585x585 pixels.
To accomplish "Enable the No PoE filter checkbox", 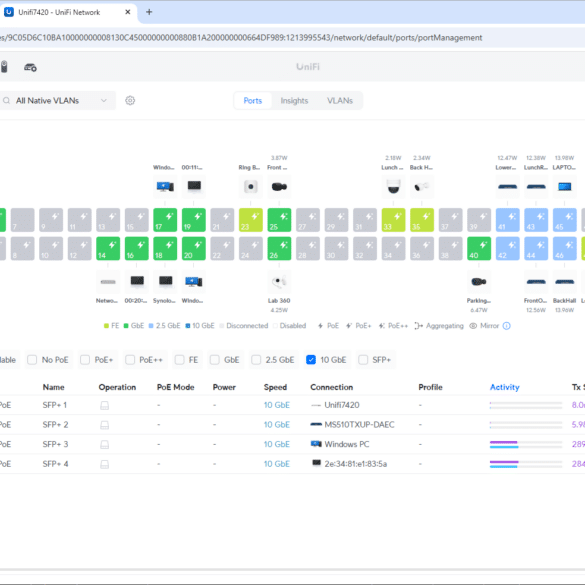I will [x=32, y=360].
